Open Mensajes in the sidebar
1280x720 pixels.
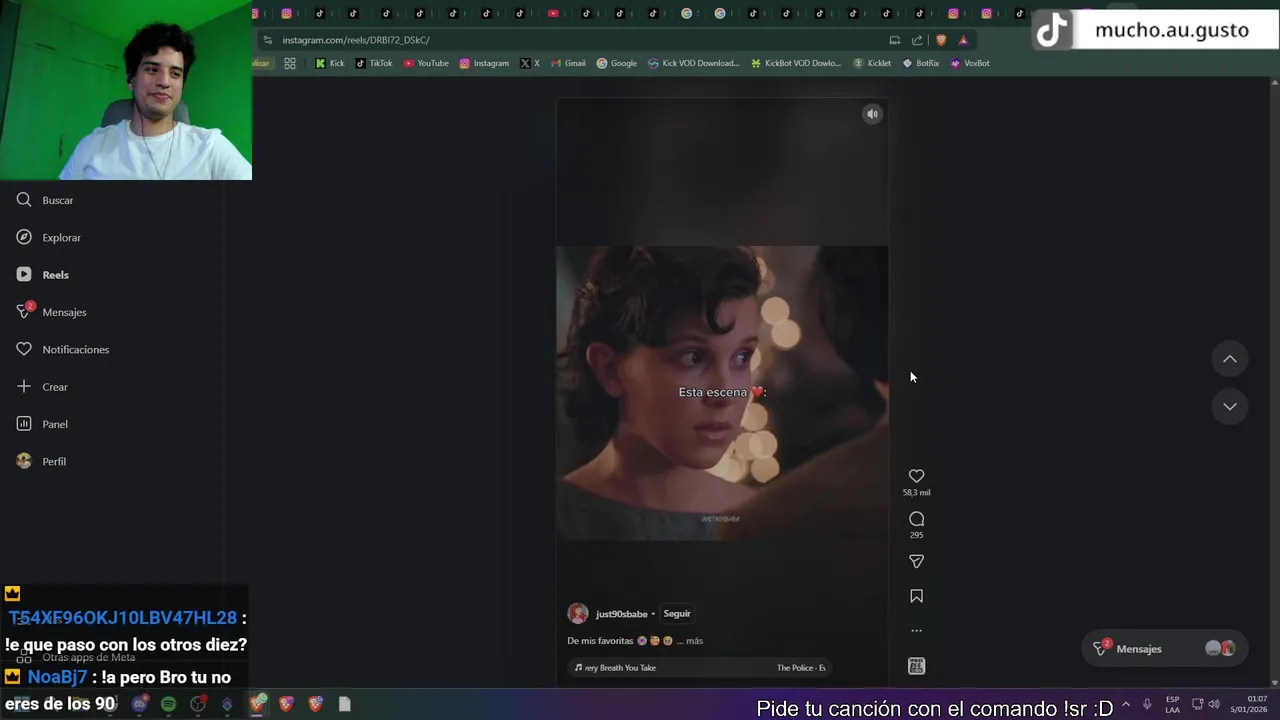(x=52, y=312)
